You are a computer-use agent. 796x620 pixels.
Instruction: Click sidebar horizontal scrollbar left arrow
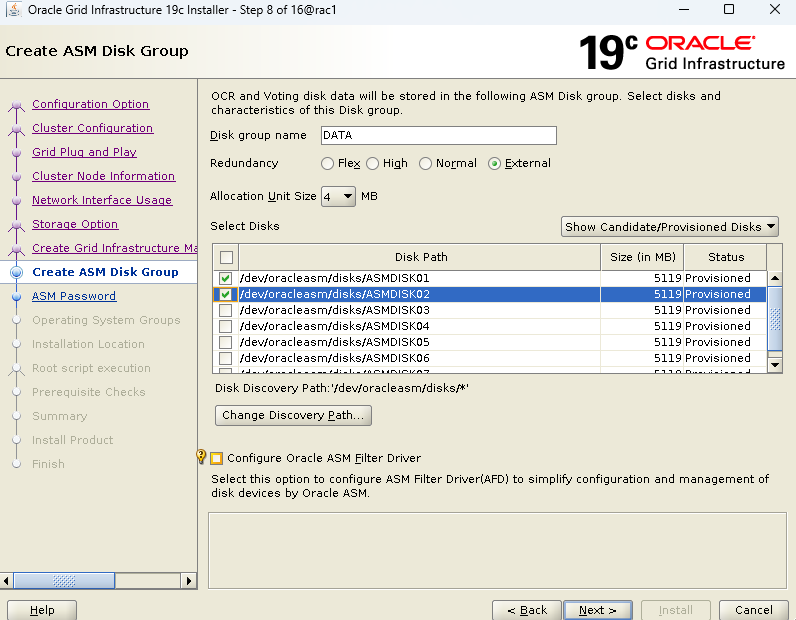click(6, 580)
